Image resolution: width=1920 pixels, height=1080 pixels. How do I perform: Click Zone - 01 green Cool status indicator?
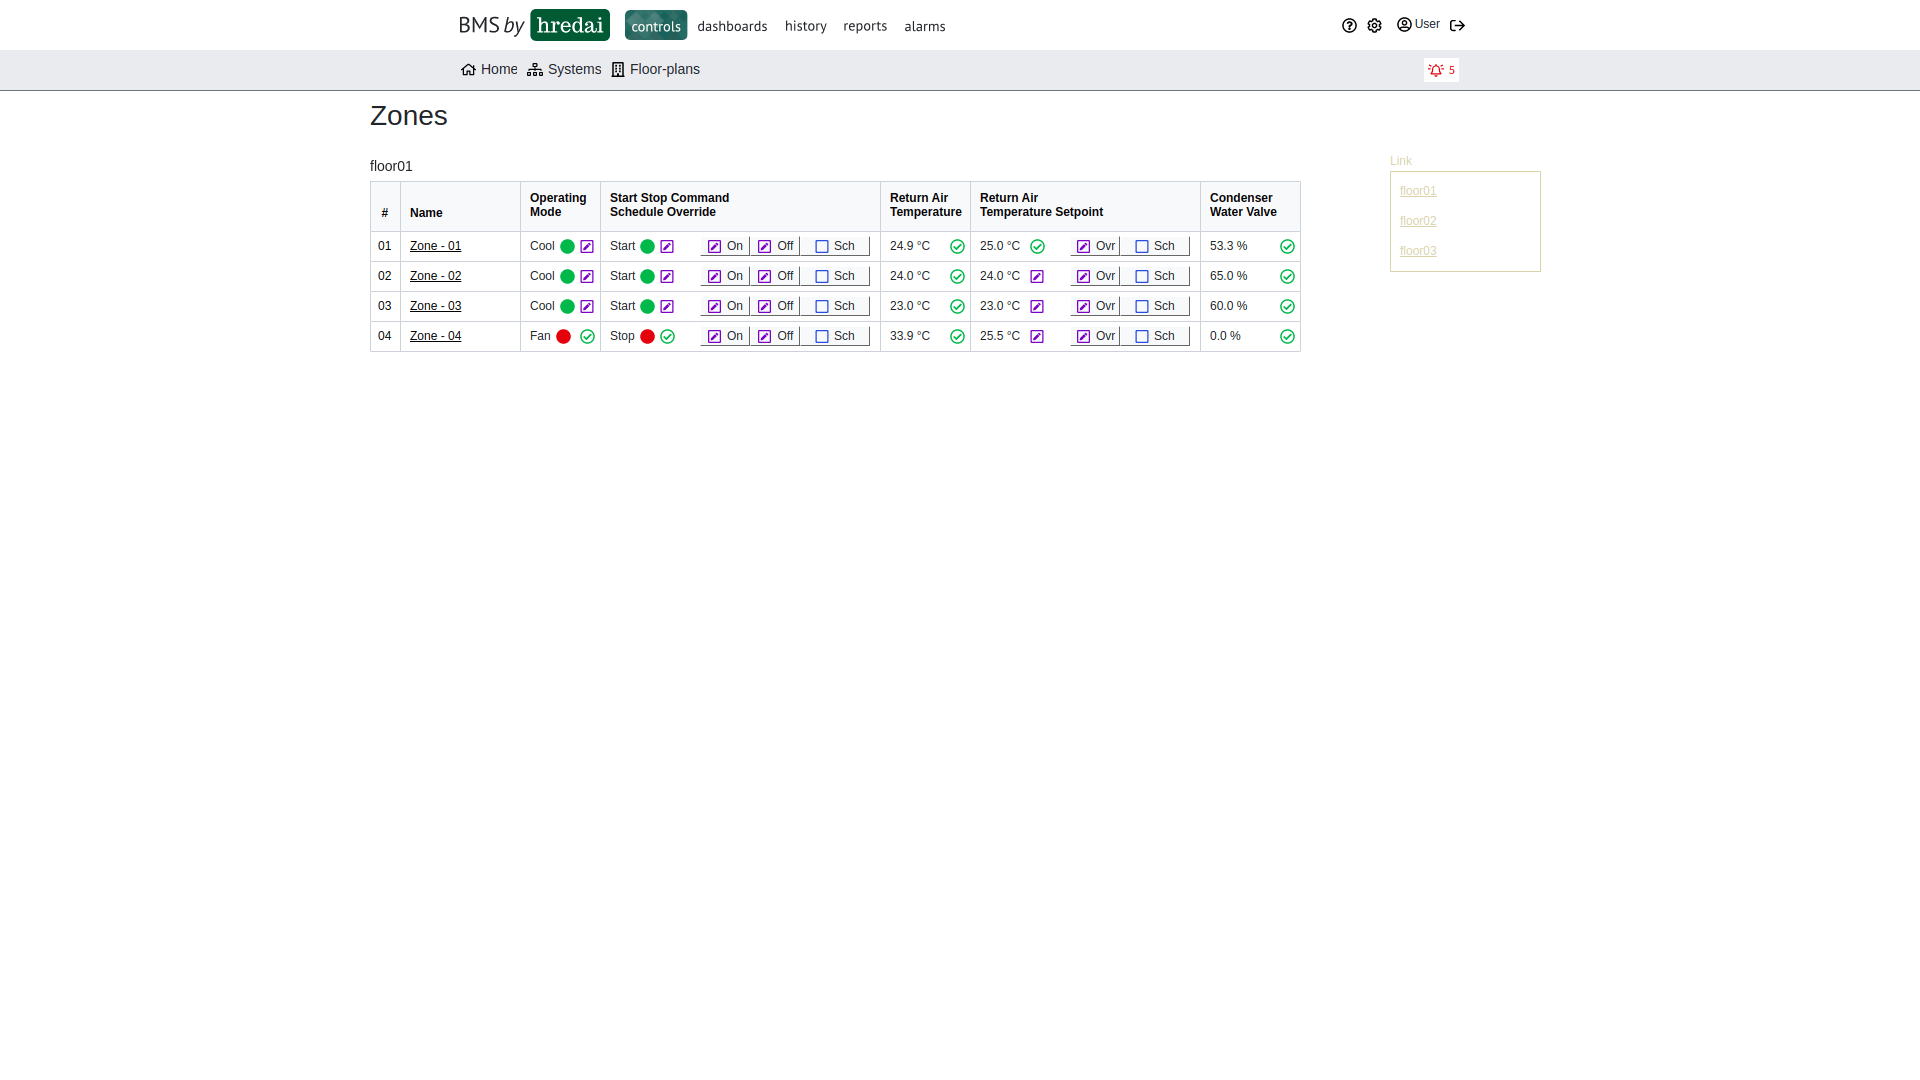[x=567, y=247]
